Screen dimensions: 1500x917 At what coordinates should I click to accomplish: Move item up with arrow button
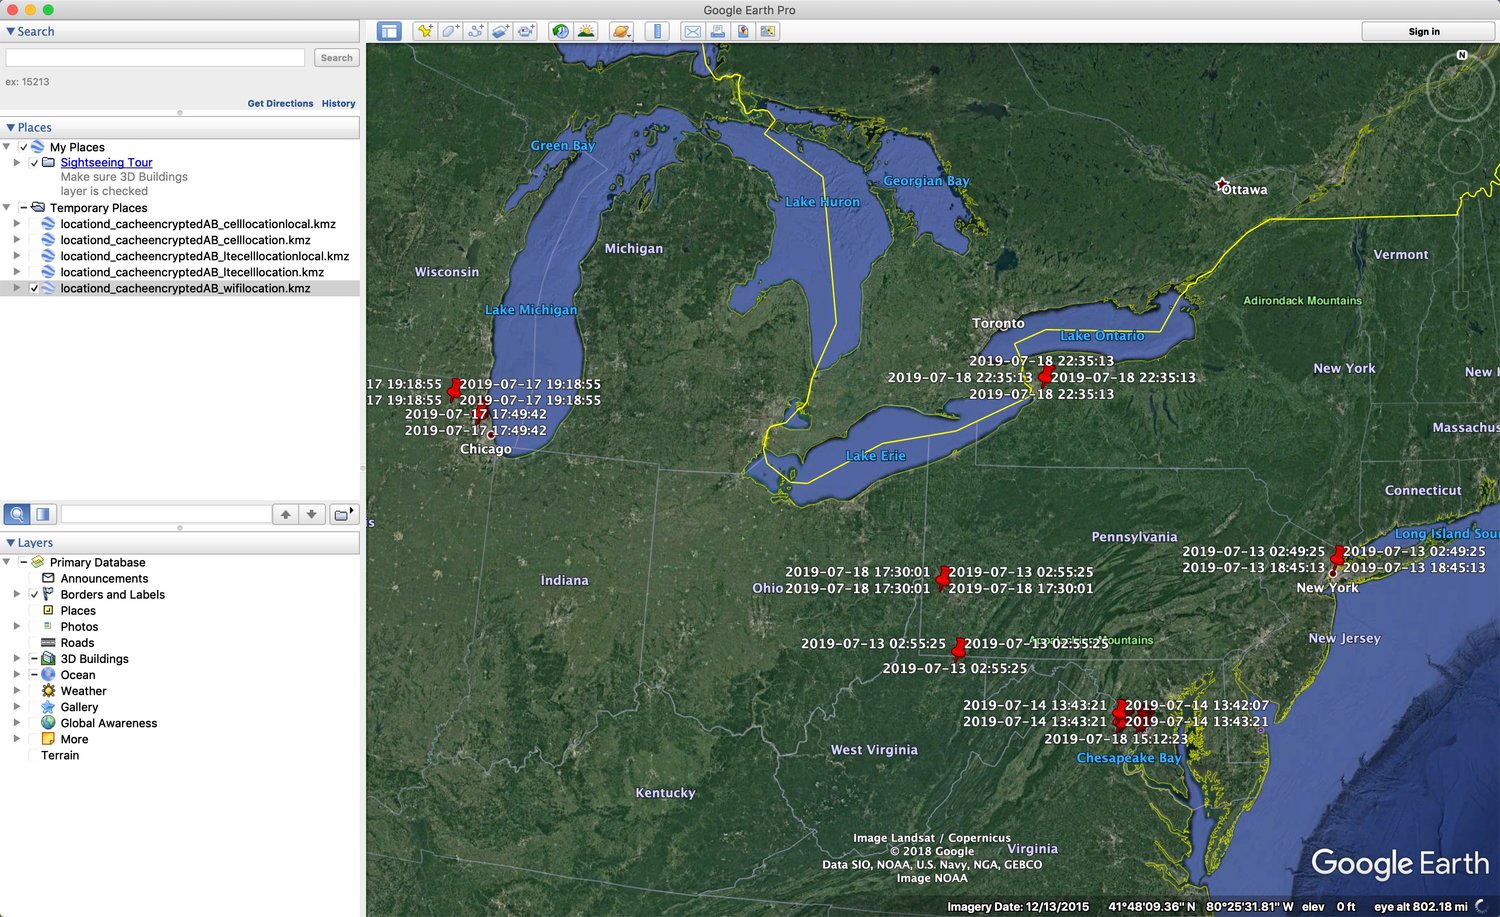(x=286, y=514)
